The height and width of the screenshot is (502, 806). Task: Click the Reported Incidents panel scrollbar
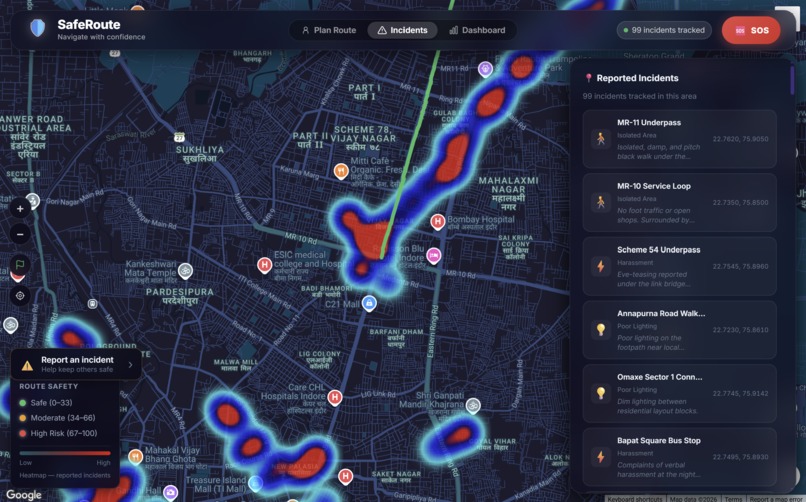point(792,79)
